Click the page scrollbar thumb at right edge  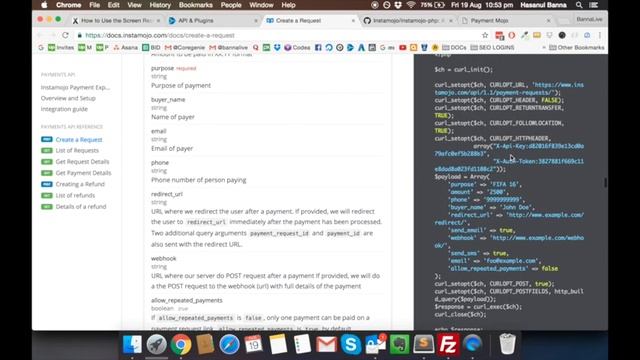[x=605, y=182]
